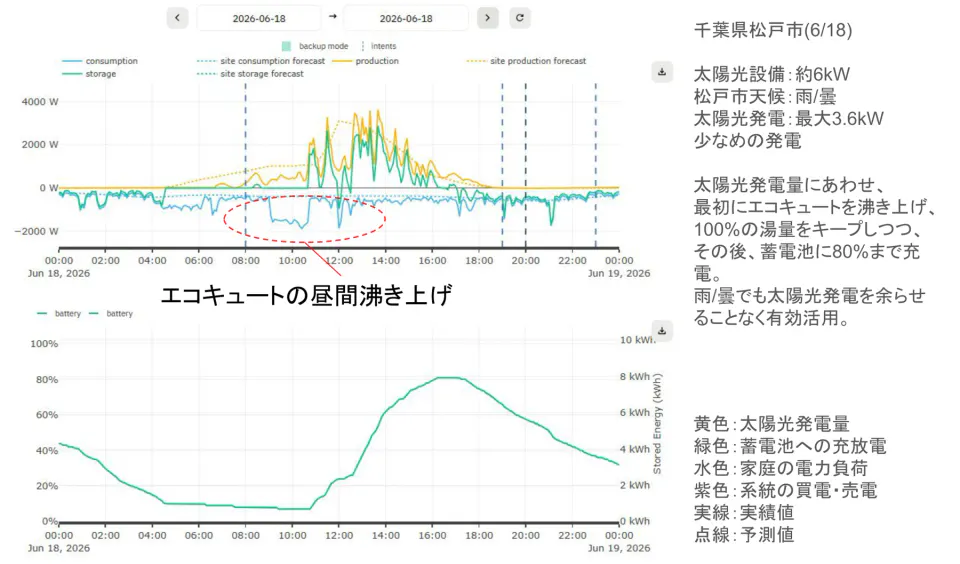Click the 千葉県松戸市(6/18) heading
Screen dimensions: 960x564
[x=773, y=30]
